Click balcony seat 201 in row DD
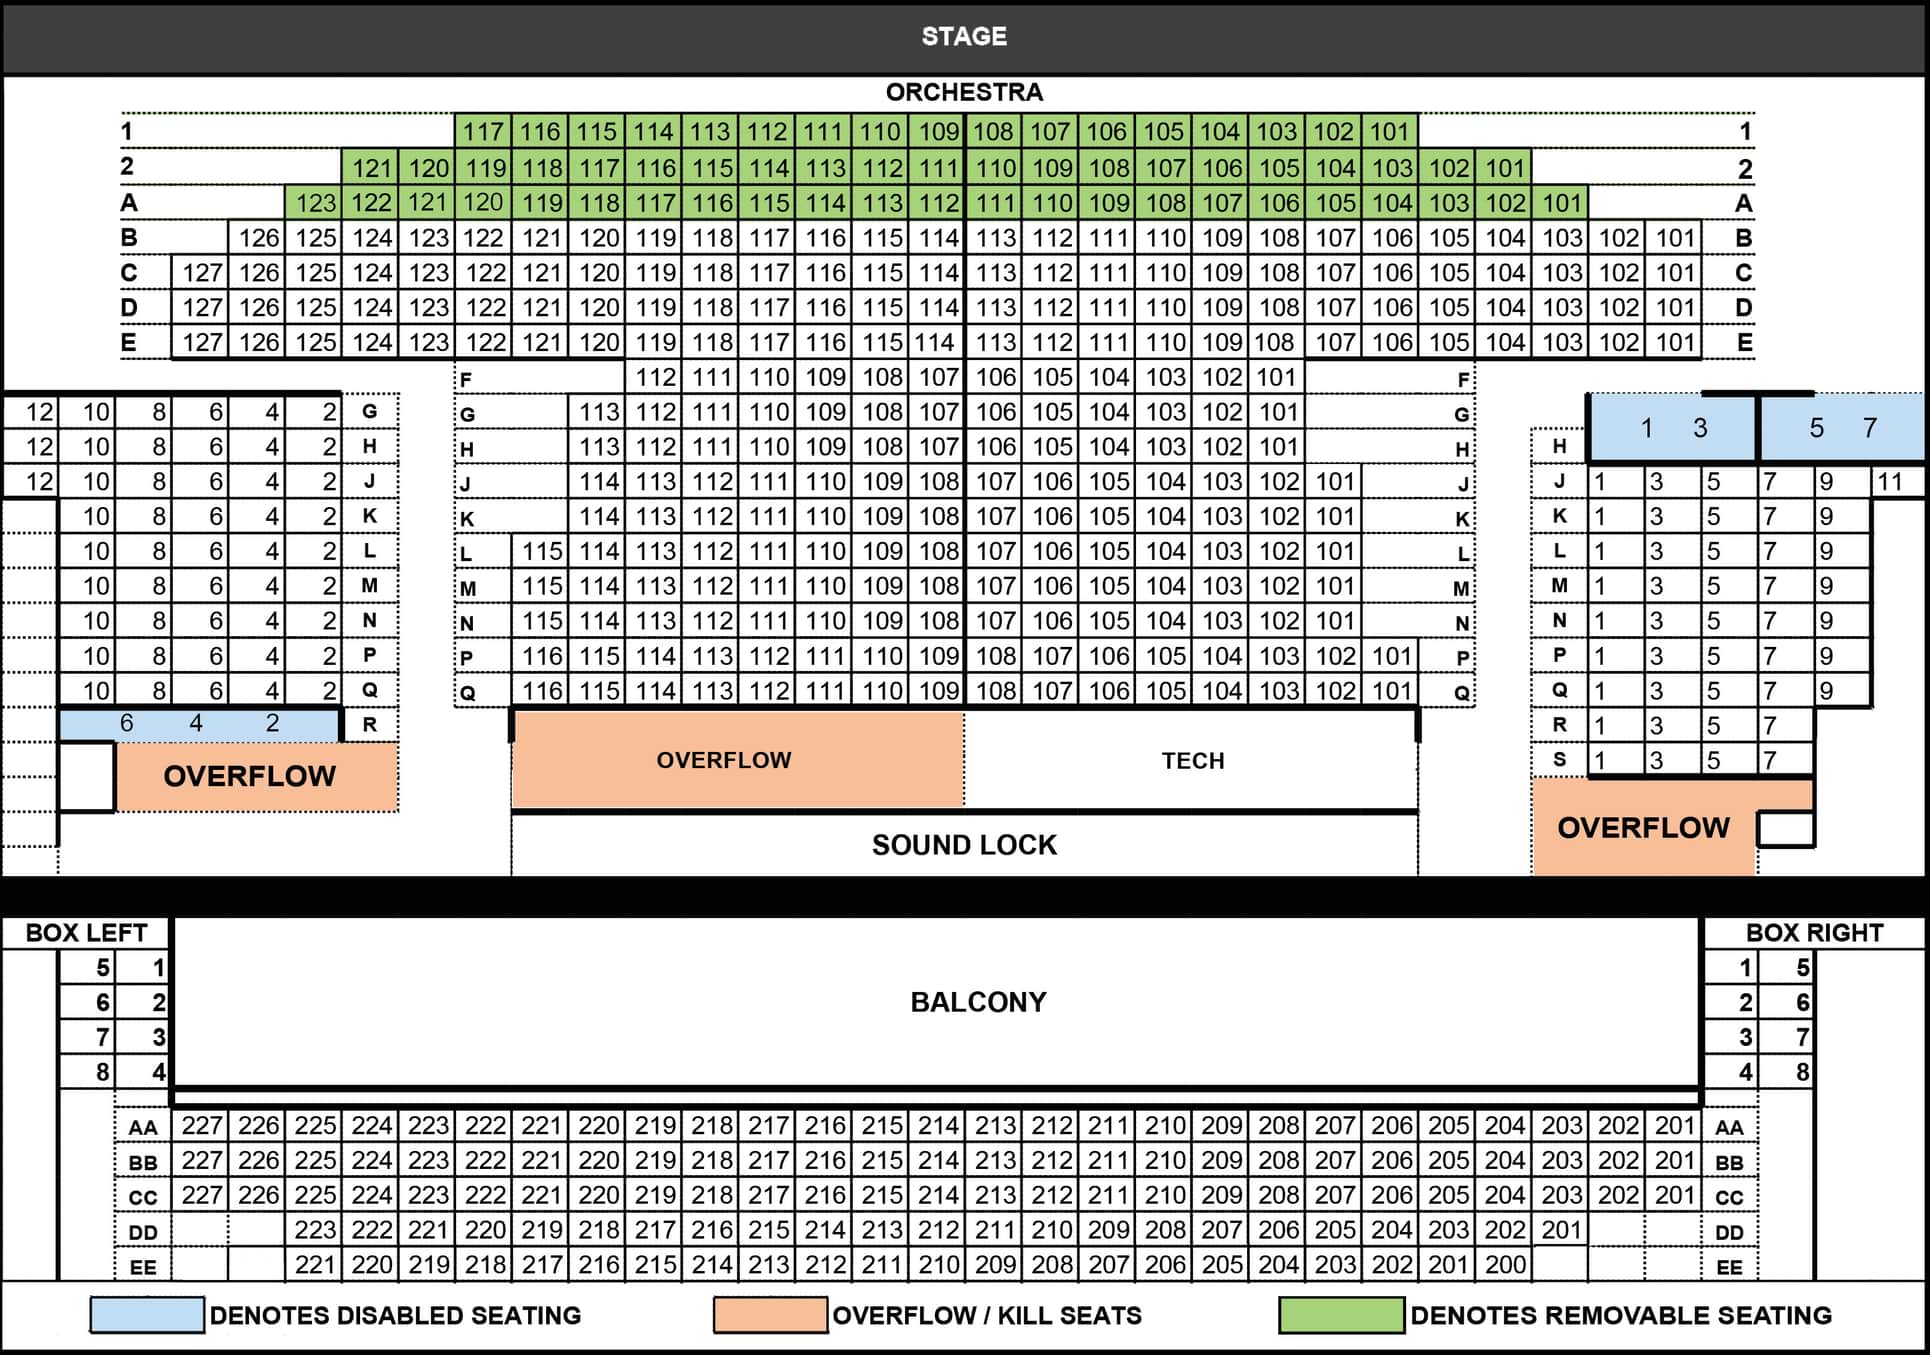The width and height of the screenshot is (1930, 1355). tap(1561, 1230)
